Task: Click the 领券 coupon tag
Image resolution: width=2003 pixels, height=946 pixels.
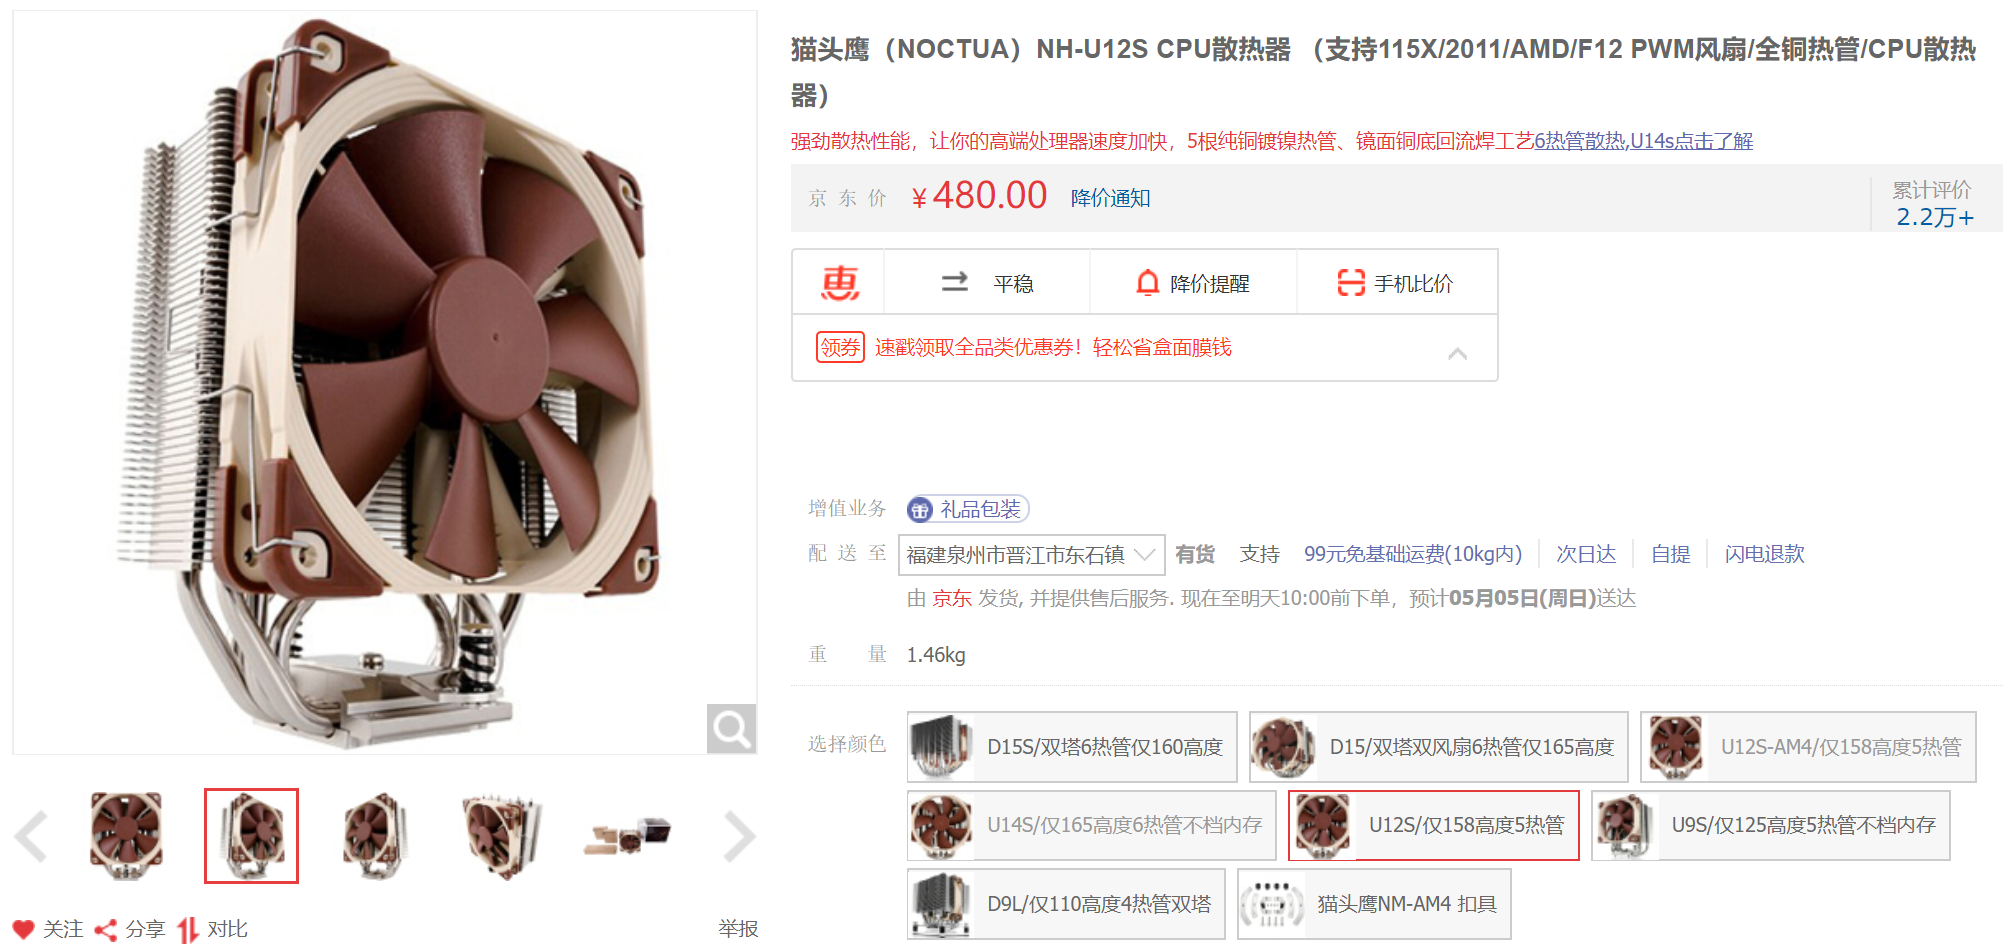Action: pyautogui.click(x=840, y=347)
